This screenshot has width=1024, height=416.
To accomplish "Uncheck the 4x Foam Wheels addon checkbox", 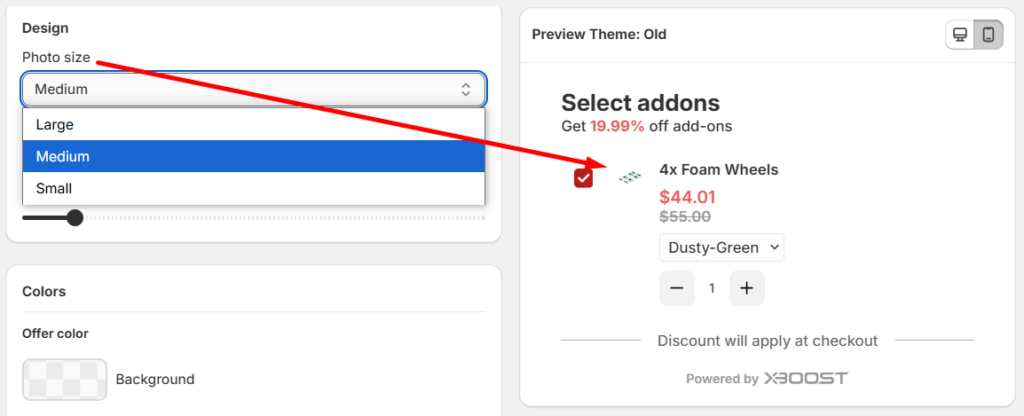I will pos(584,178).
